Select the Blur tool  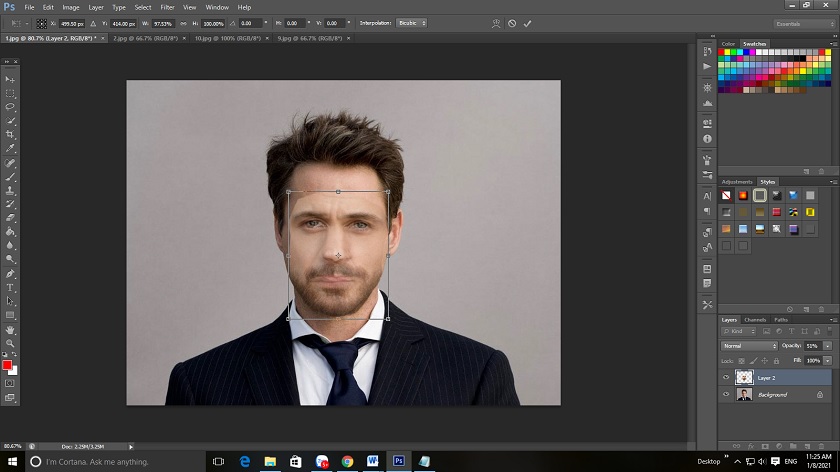click(x=10, y=245)
